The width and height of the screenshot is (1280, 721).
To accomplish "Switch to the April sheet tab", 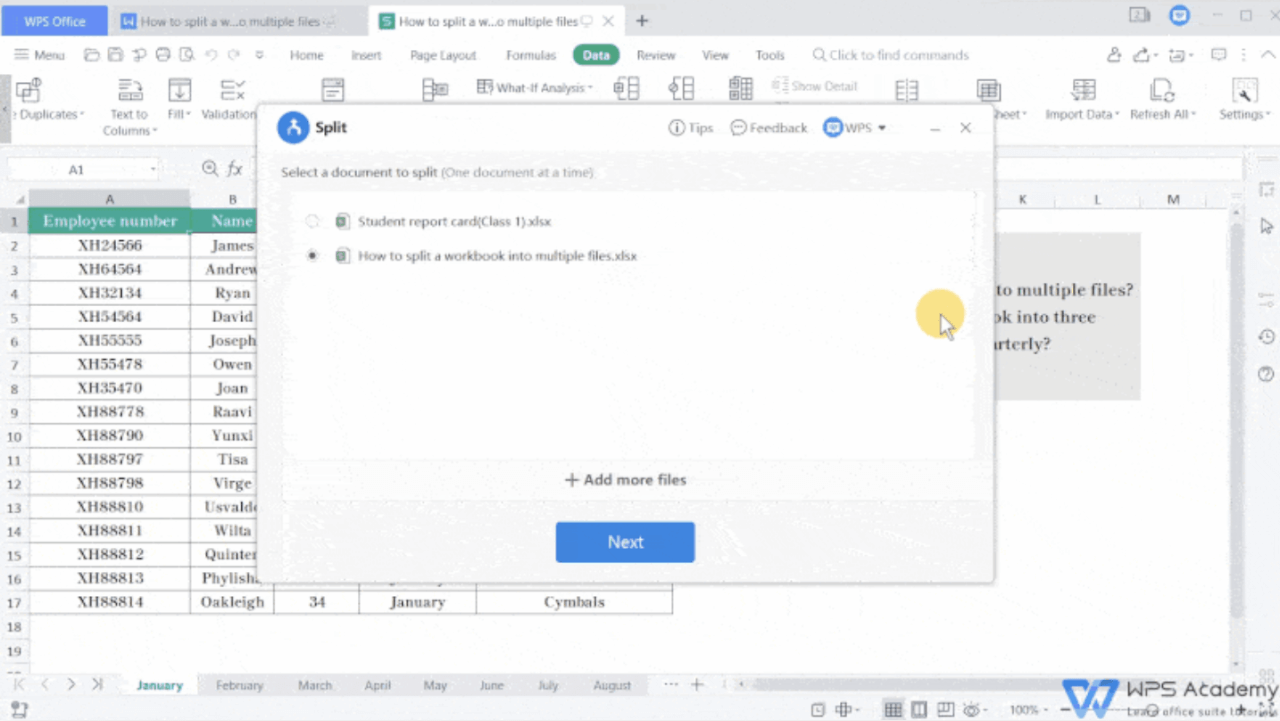I will tap(378, 685).
